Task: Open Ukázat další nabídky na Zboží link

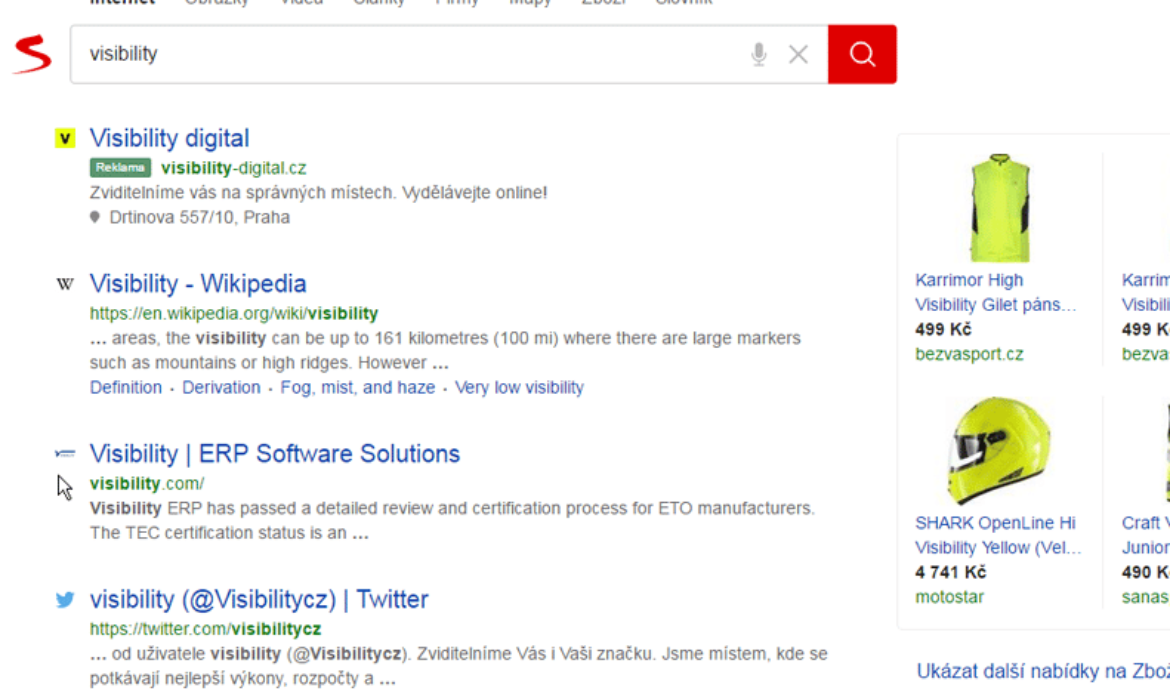Action: tap(1042, 671)
